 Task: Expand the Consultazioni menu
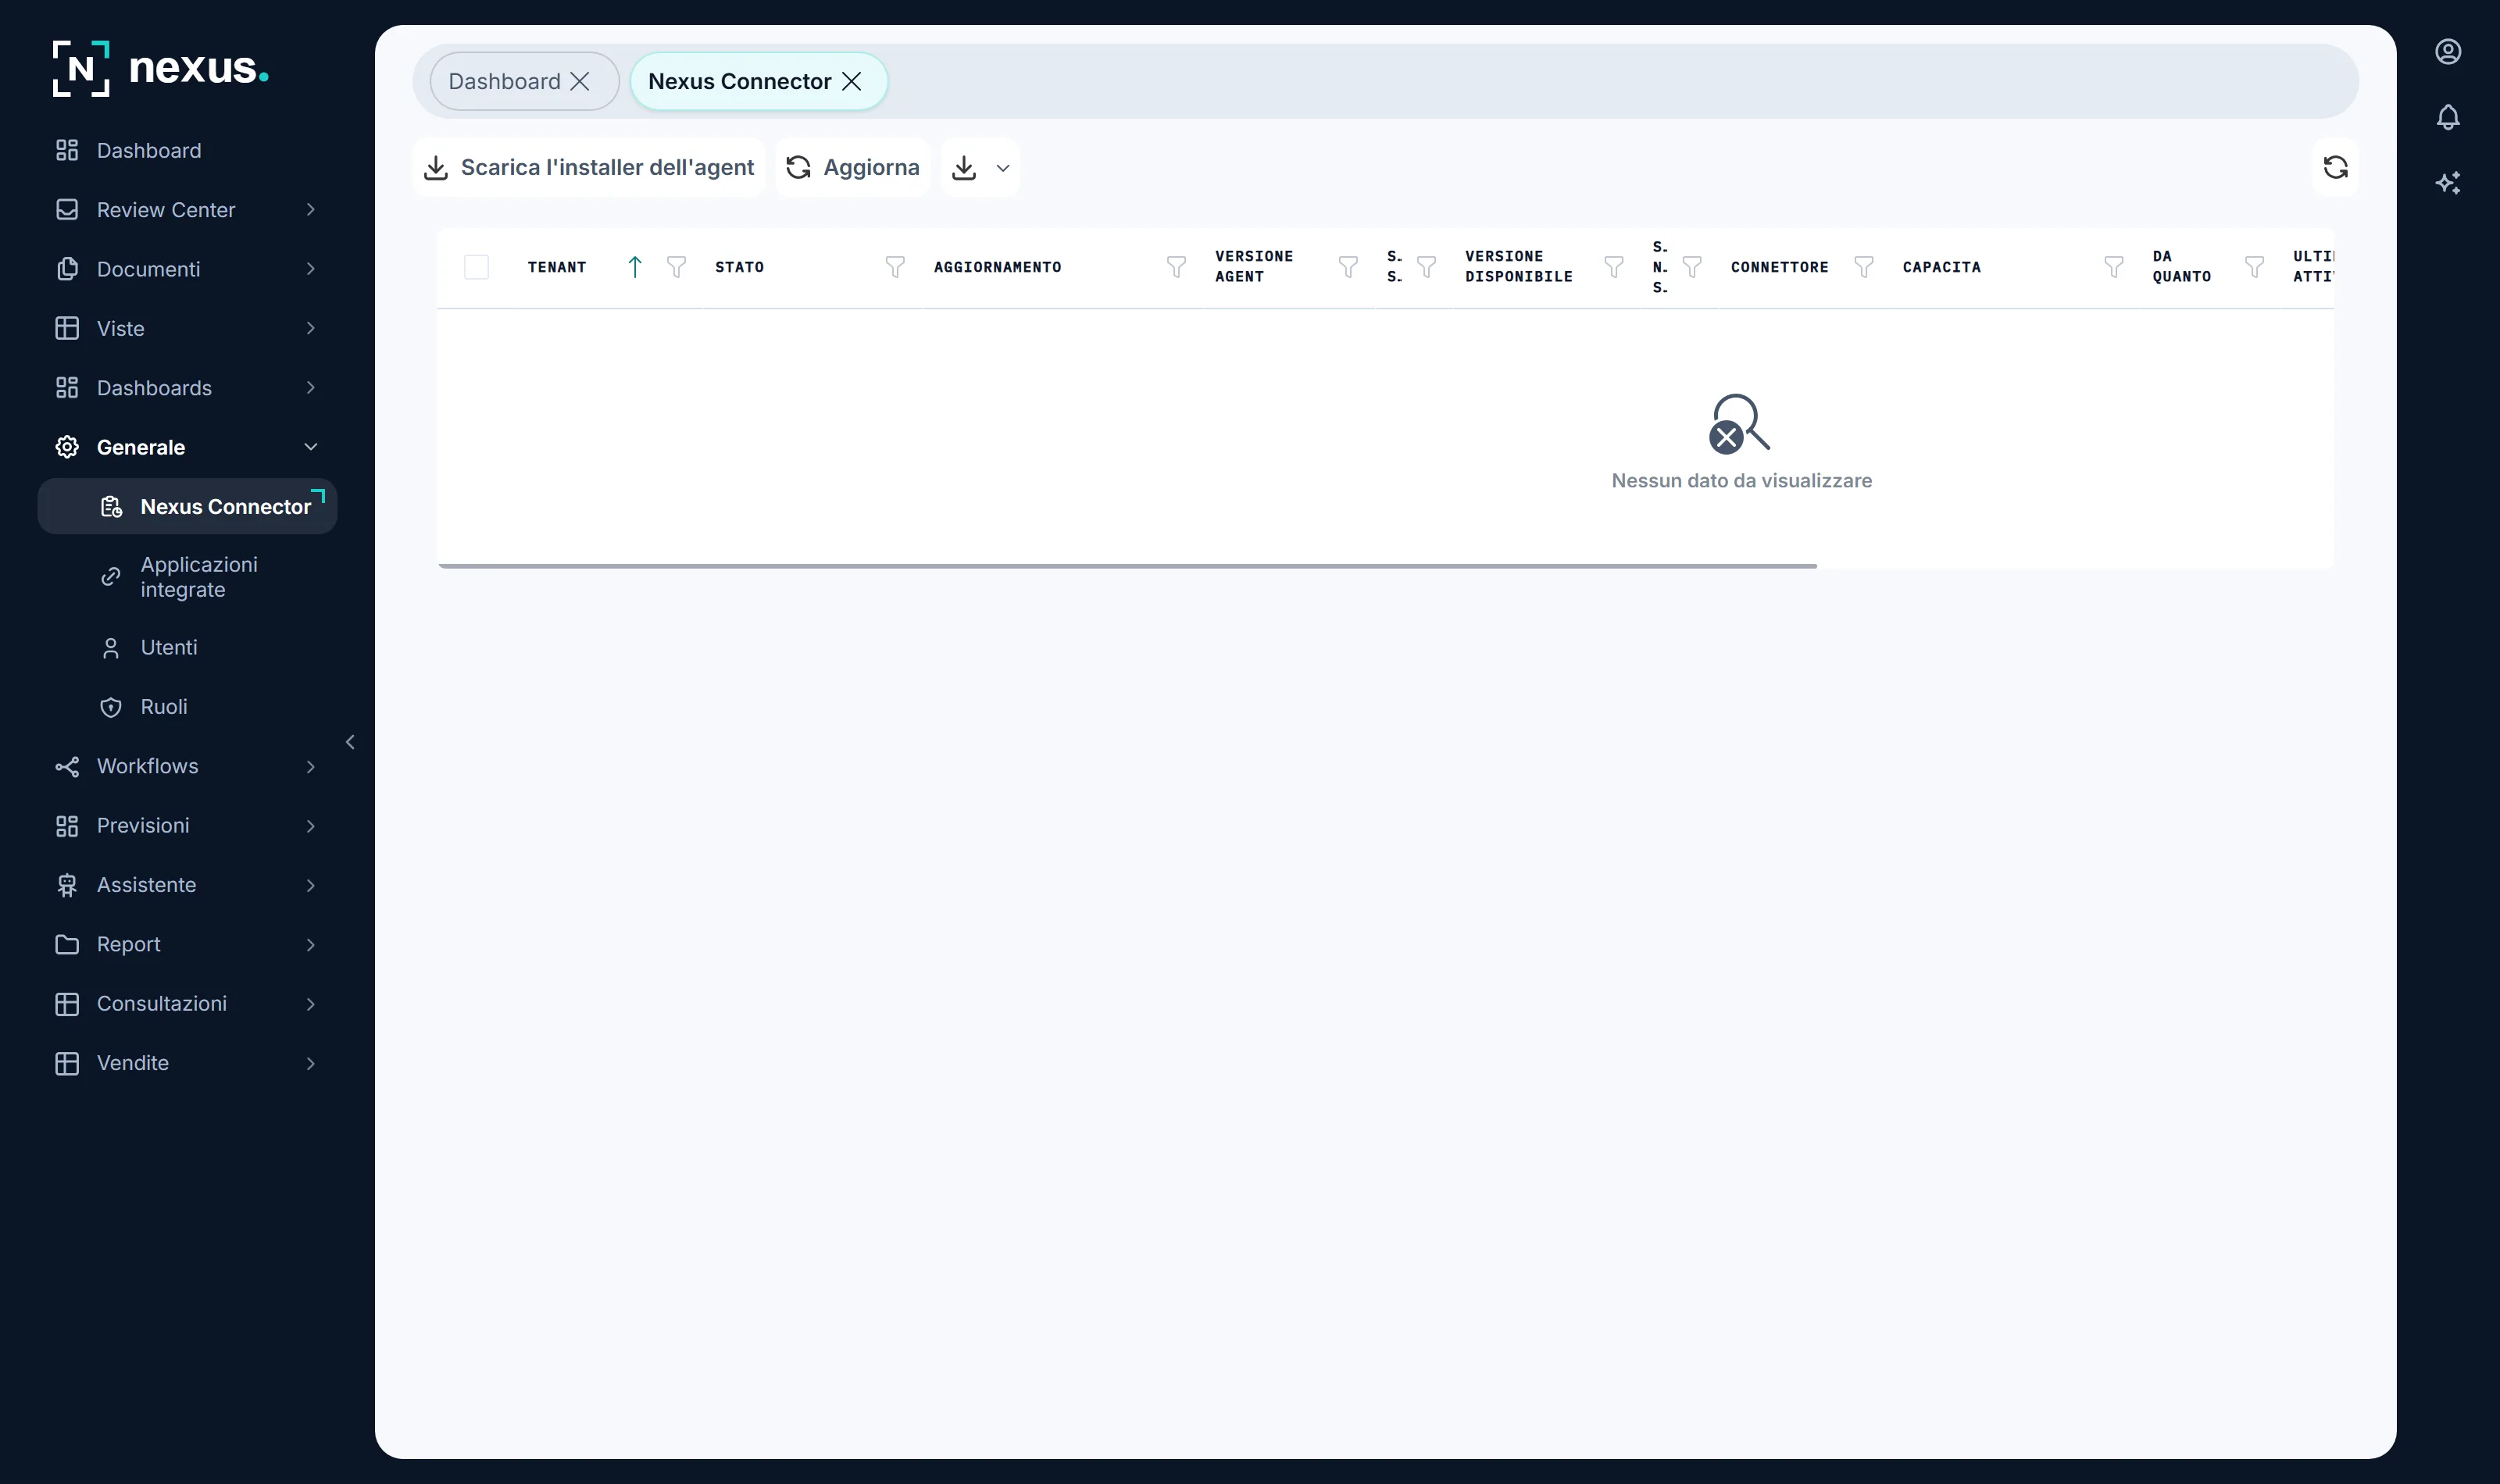tap(310, 1004)
